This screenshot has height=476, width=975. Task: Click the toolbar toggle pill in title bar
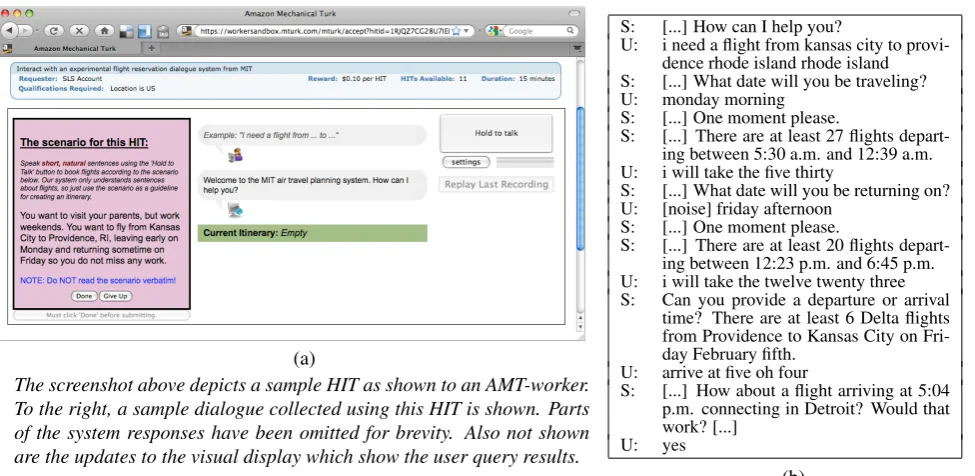pos(573,13)
